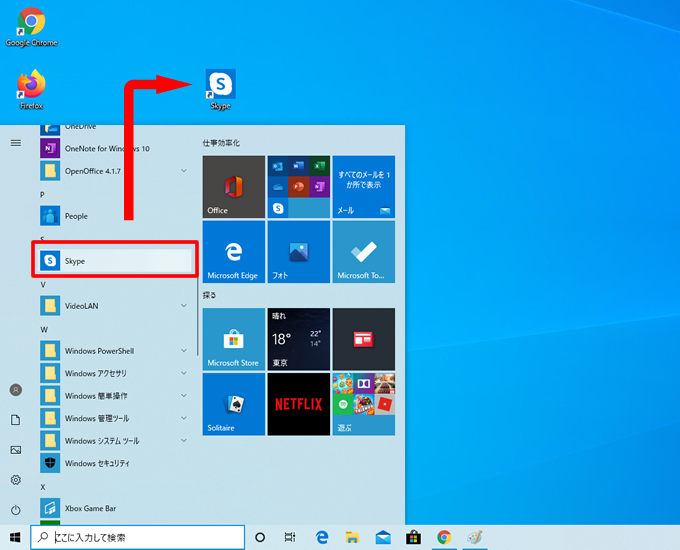The height and width of the screenshot is (550, 680).
Task: Open Microsoft Store from the taskbar
Action: 413,537
